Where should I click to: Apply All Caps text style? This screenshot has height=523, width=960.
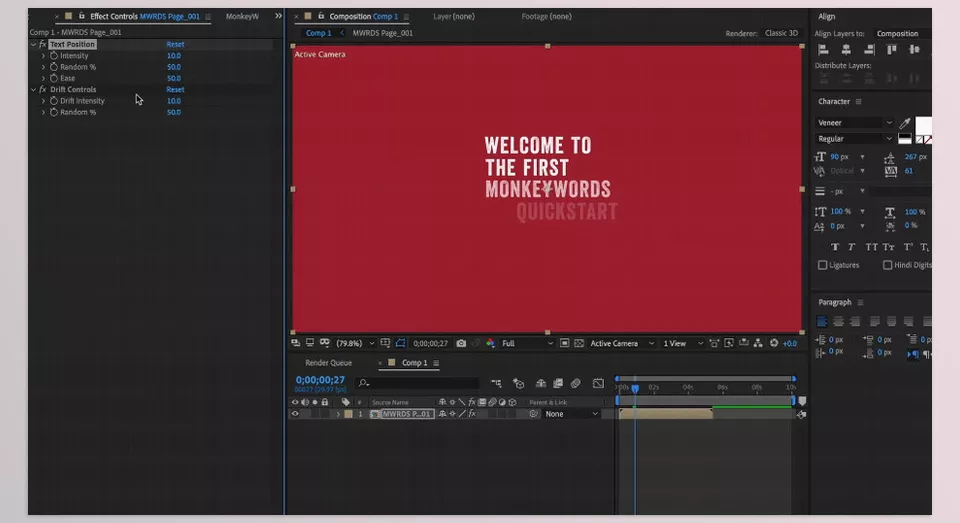pyautogui.click(x=871, y=247)
